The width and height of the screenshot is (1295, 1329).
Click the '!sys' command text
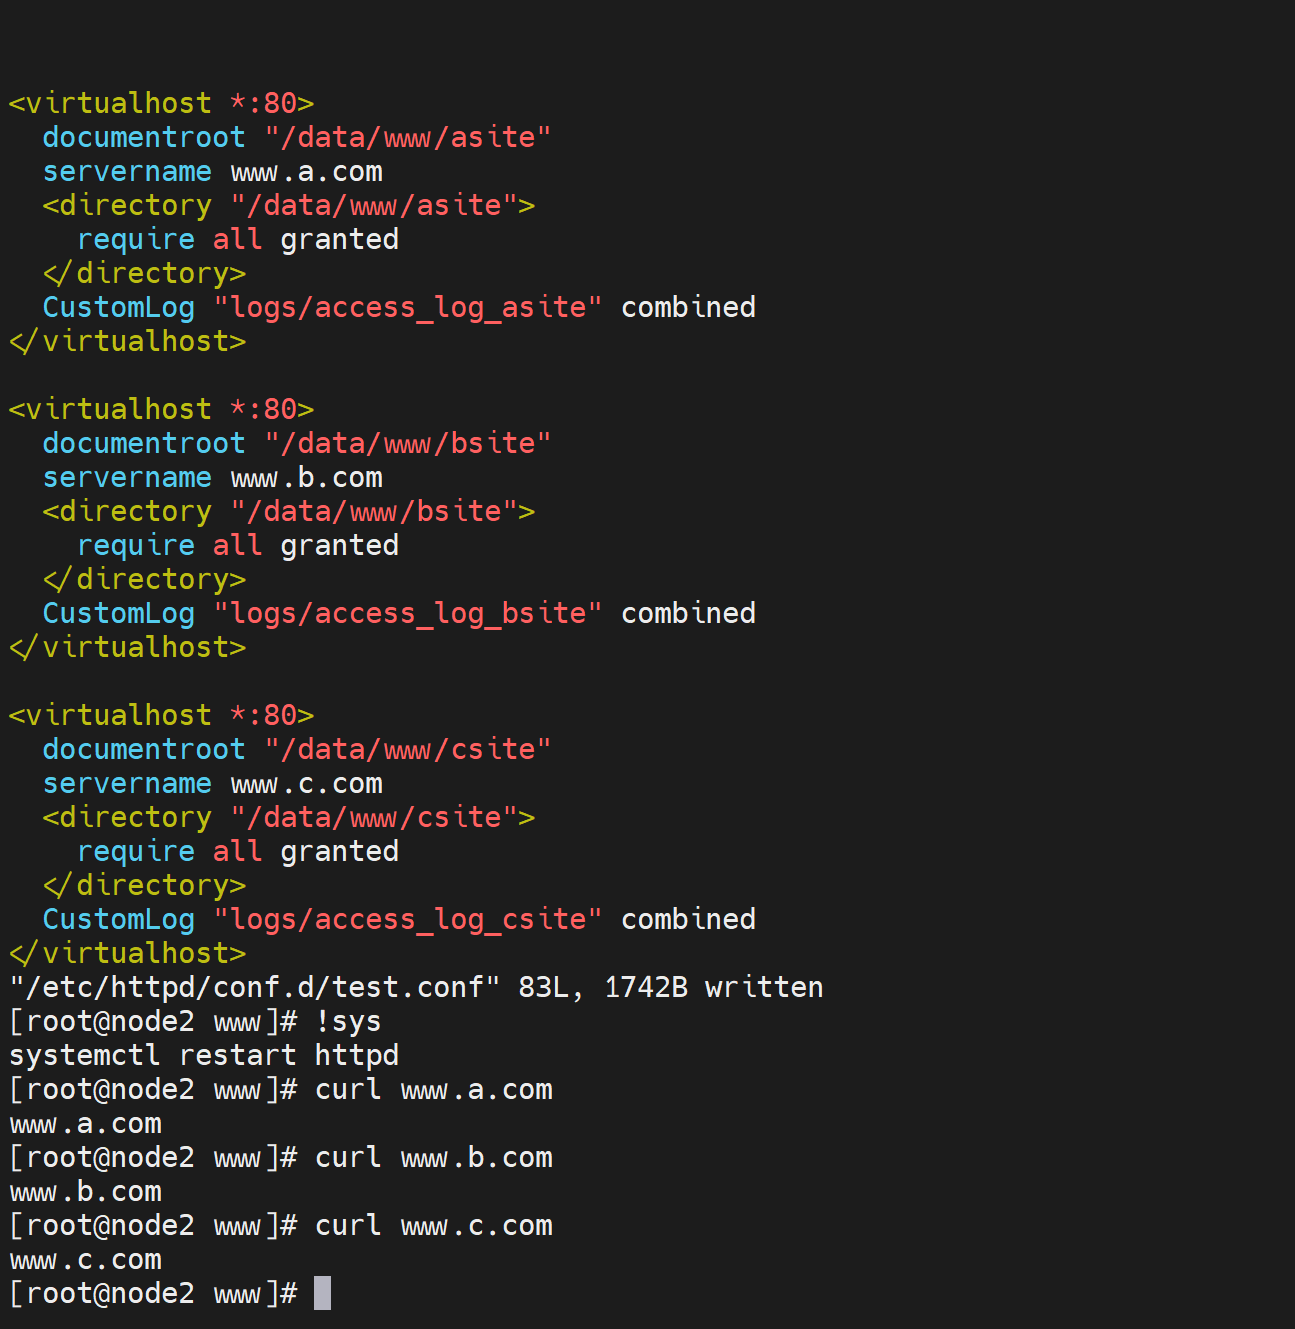pos(348,1021)
